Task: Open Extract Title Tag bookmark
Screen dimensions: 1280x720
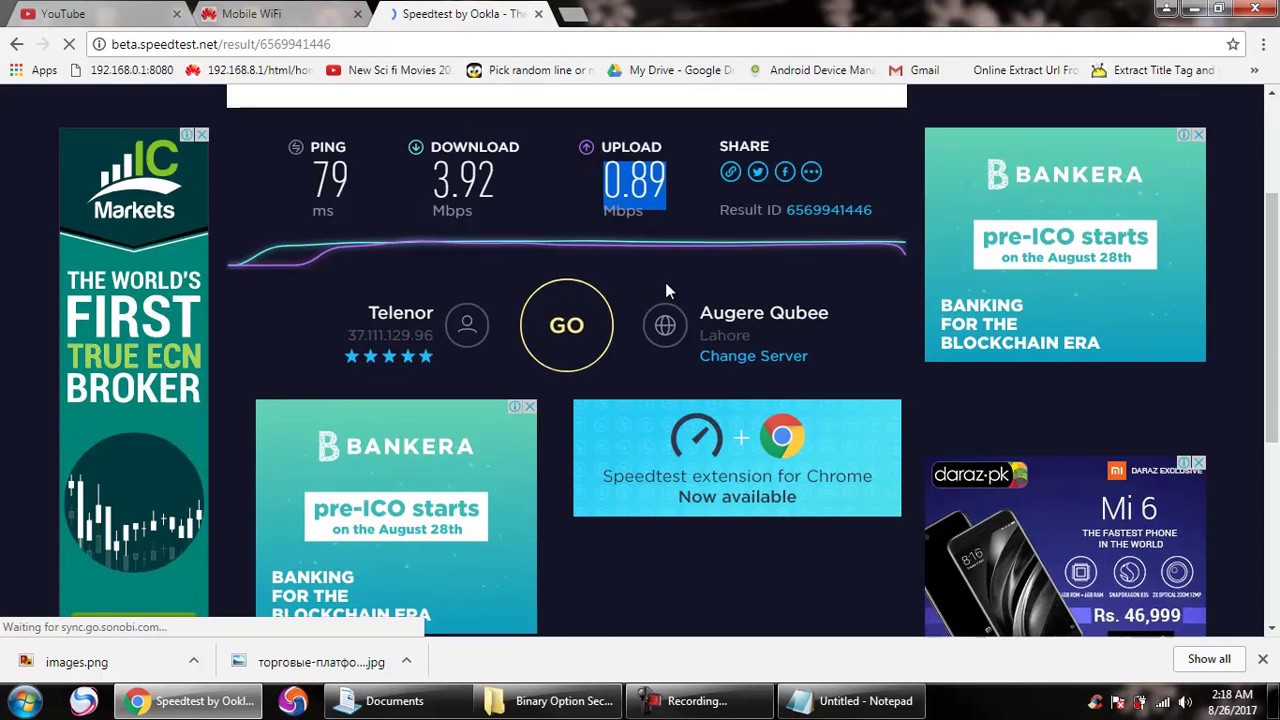Action: 1153,70
